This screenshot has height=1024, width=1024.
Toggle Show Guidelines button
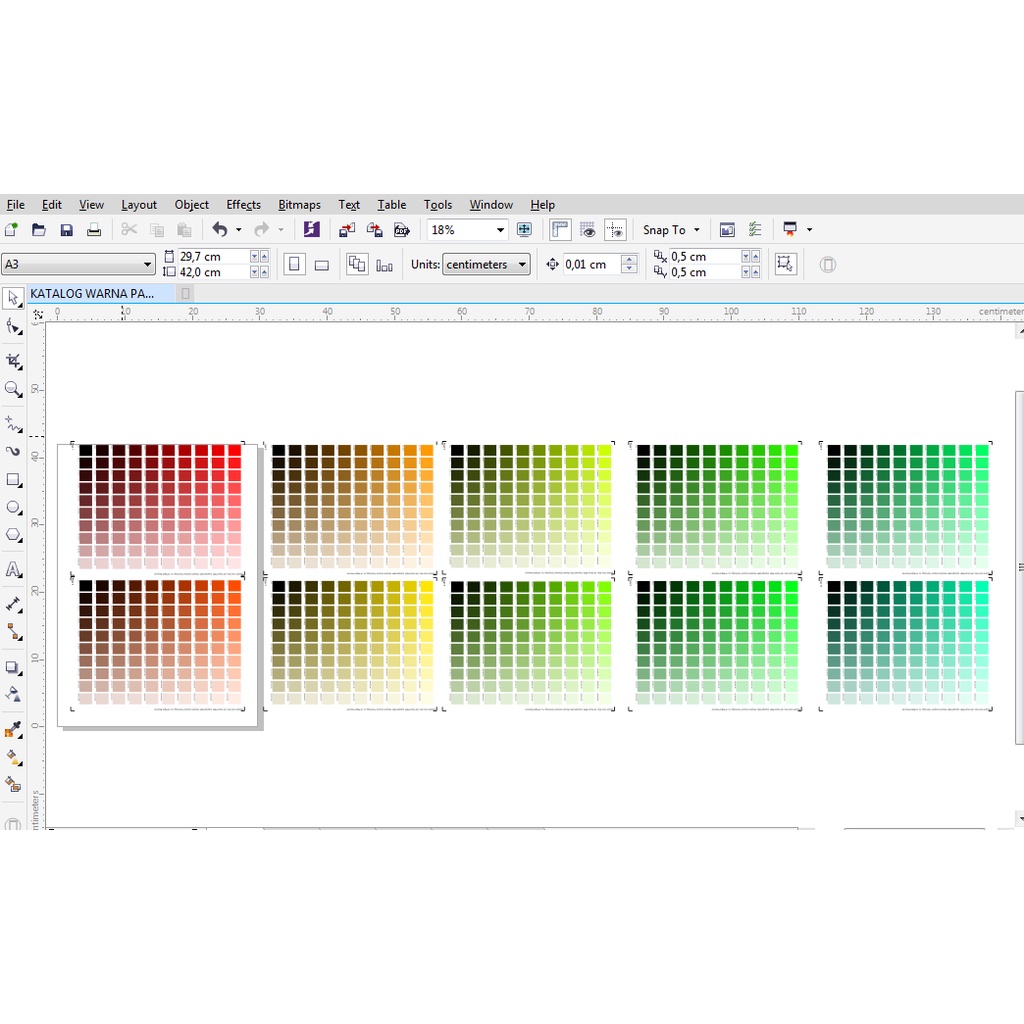615,230
